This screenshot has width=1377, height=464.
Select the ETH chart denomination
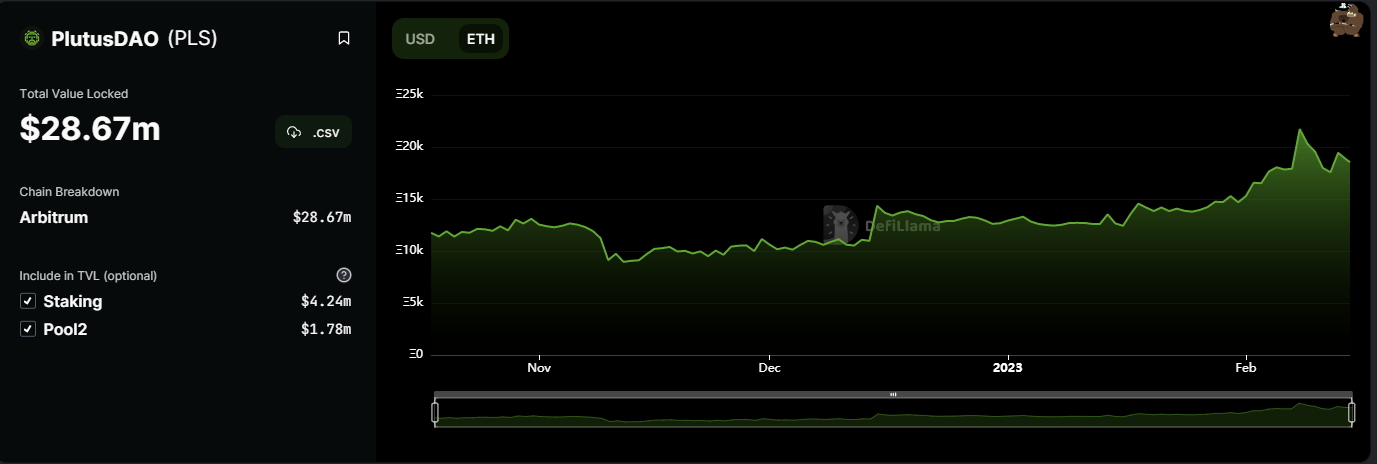click(x=481, y=39)
